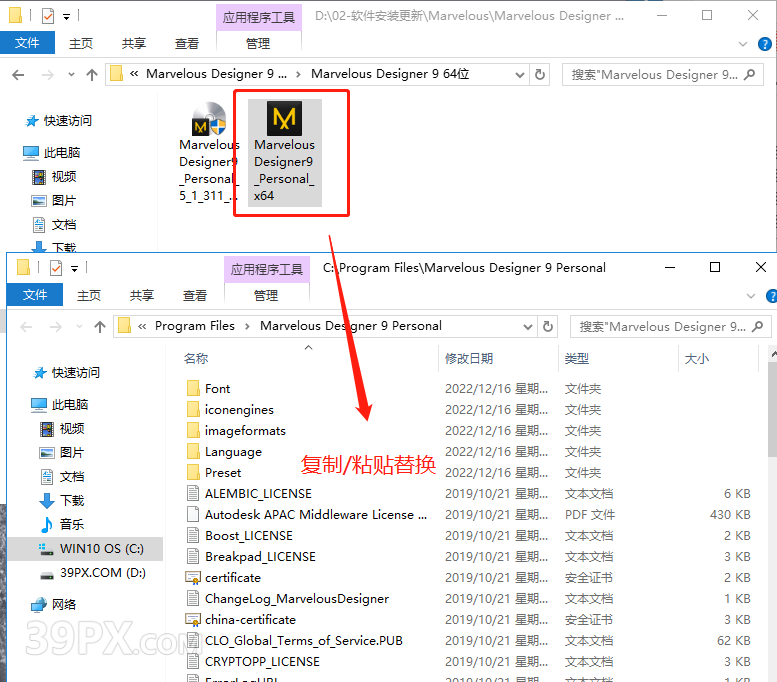
Task: Go up one folder level in back window
Action: [x=92, y=75]
